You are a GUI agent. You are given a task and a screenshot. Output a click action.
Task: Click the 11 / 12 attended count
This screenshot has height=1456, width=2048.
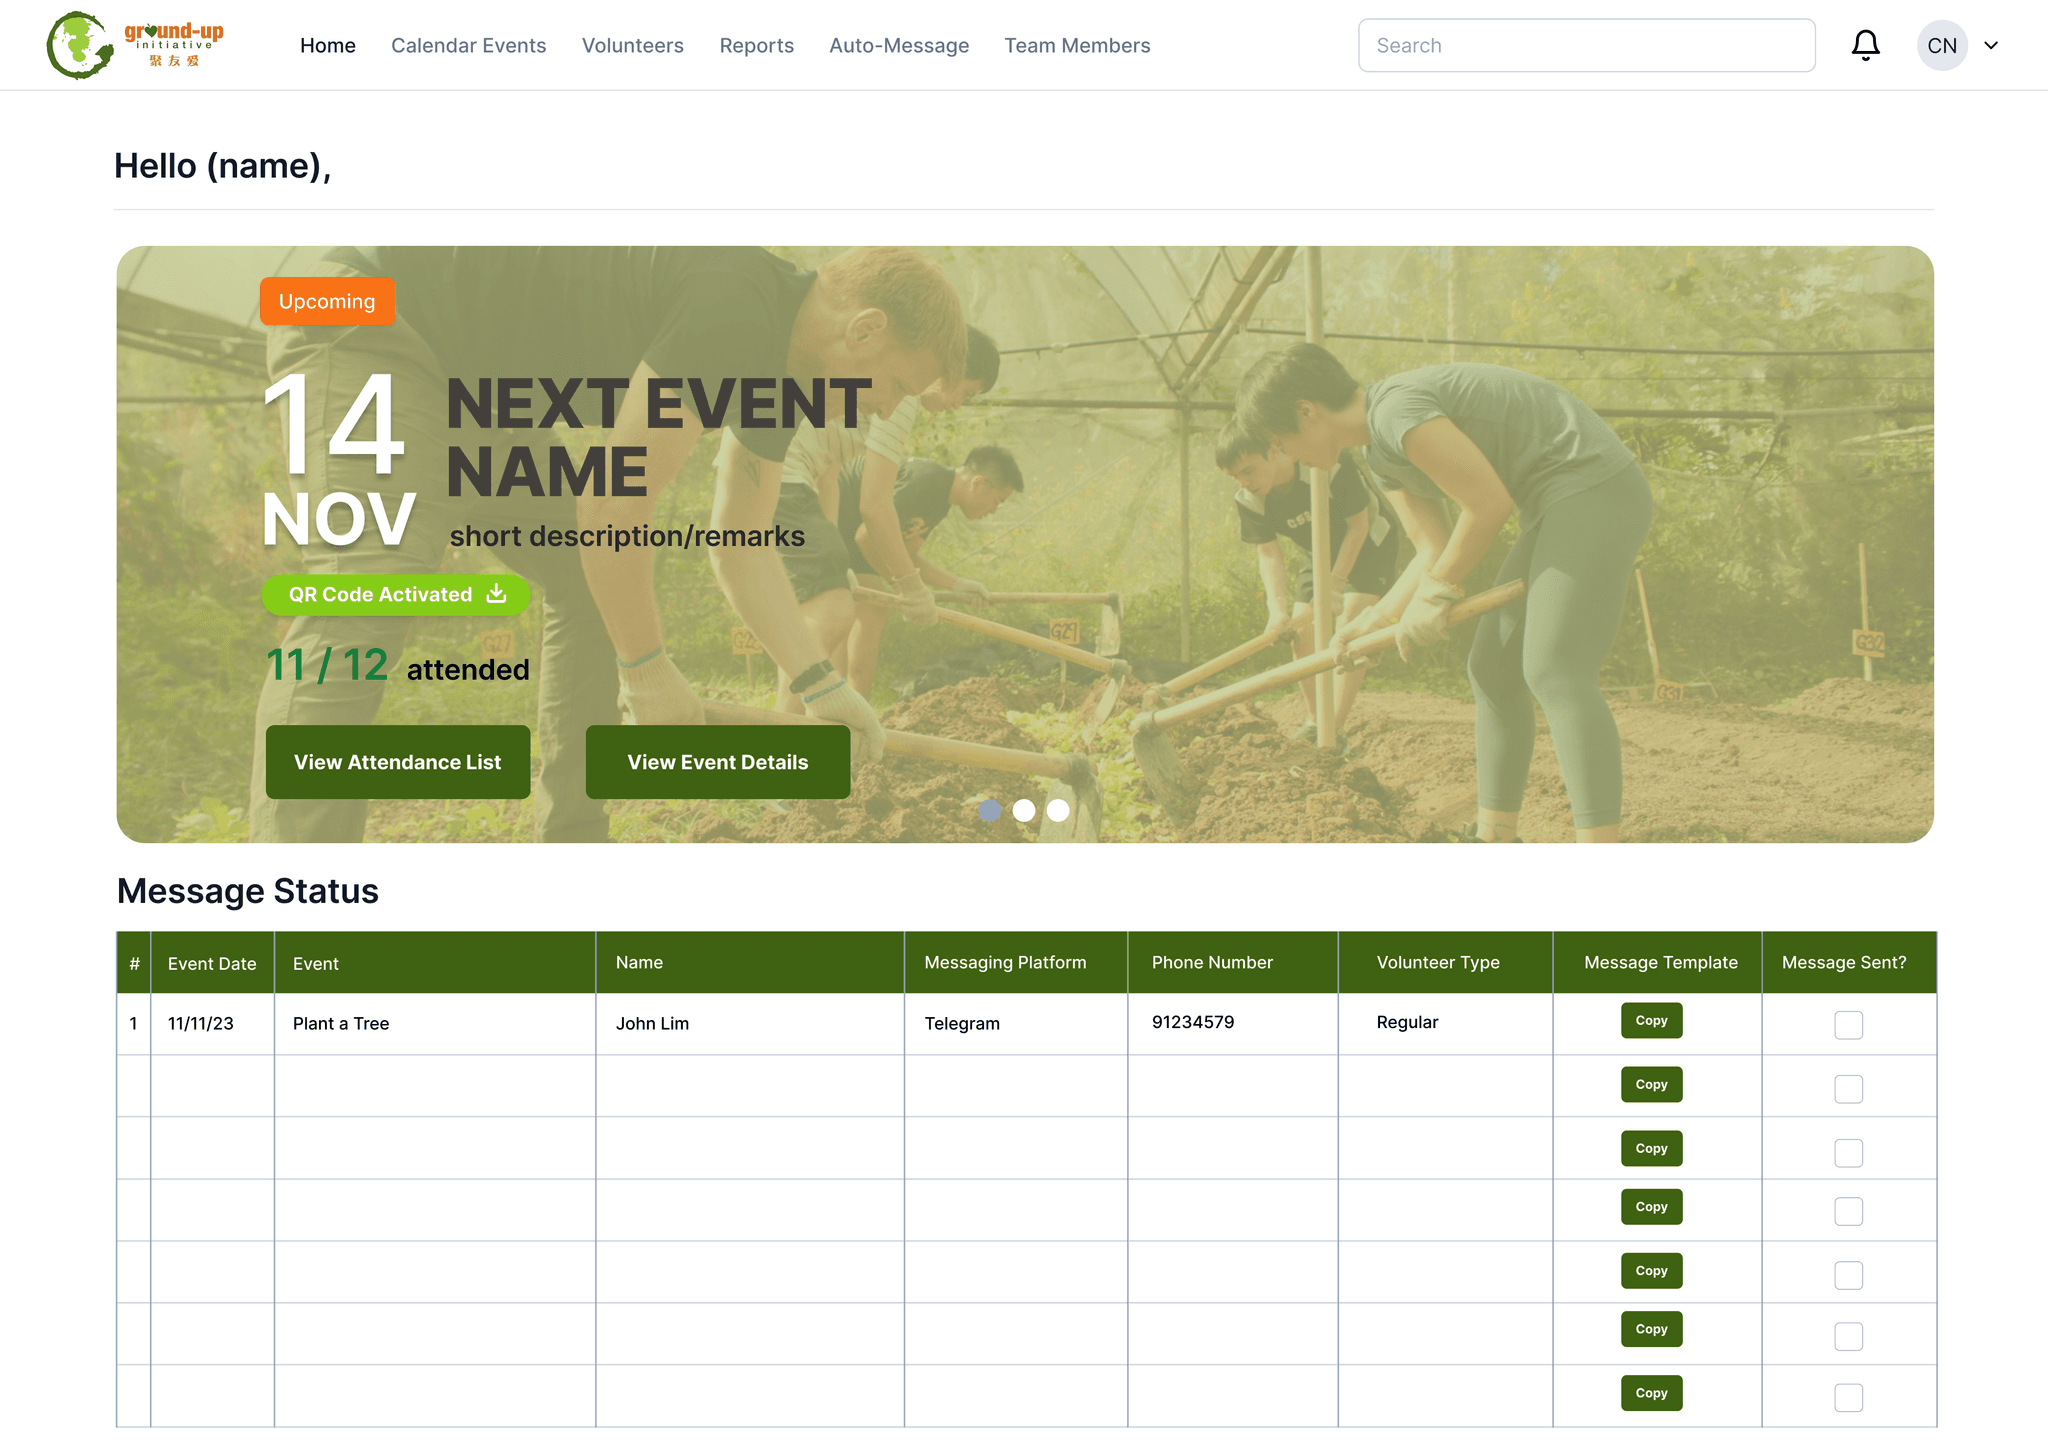click(x=397, y=666)
